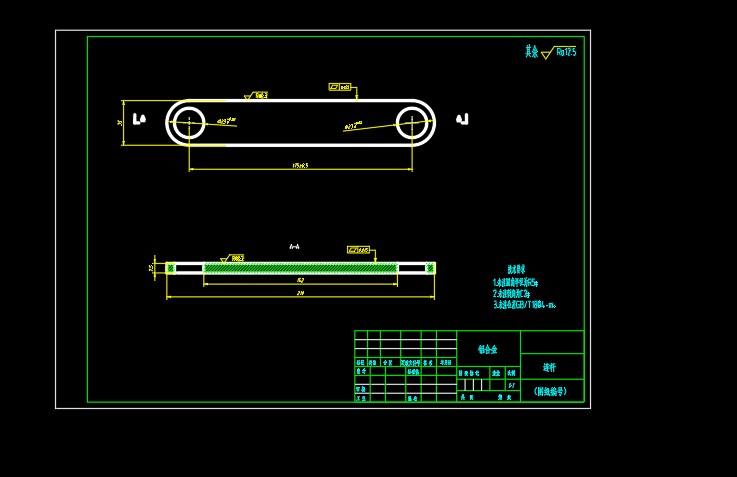This screenshot has height=477, width=737.
Task: Select the left section cutting mark A
Action: (x=139, y=119)
